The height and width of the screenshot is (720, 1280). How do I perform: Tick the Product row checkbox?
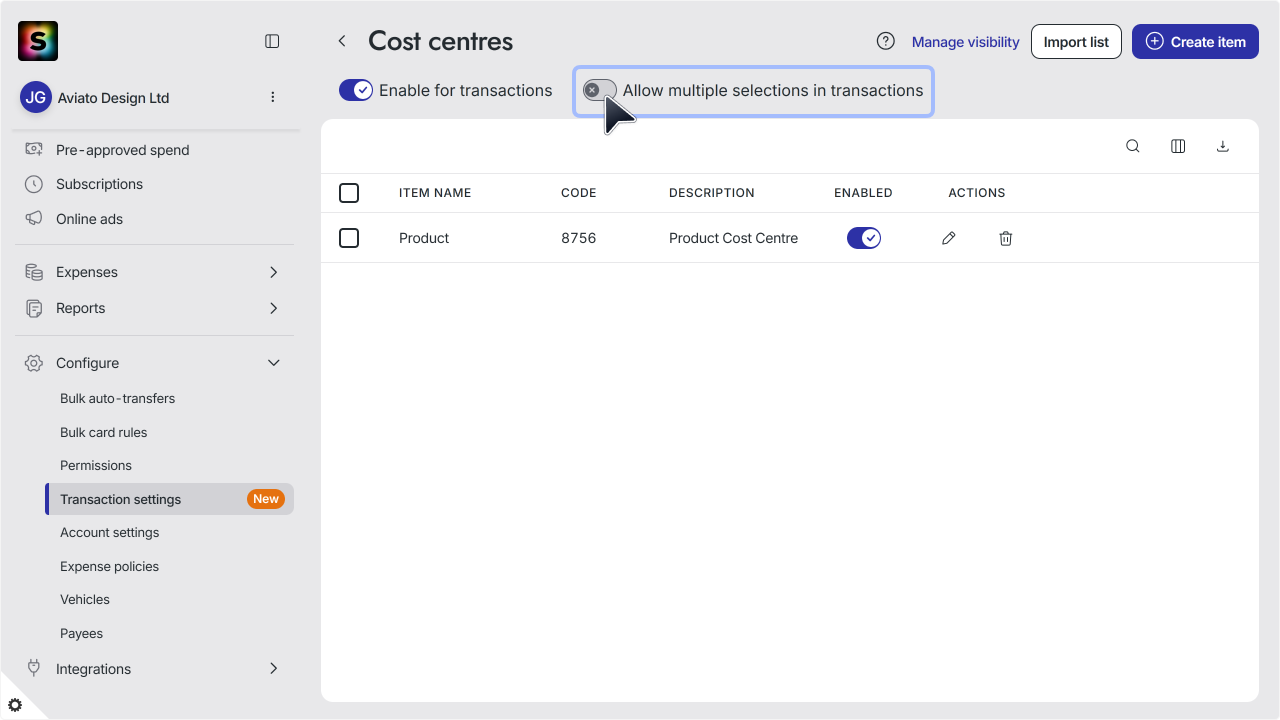(349, 238)
